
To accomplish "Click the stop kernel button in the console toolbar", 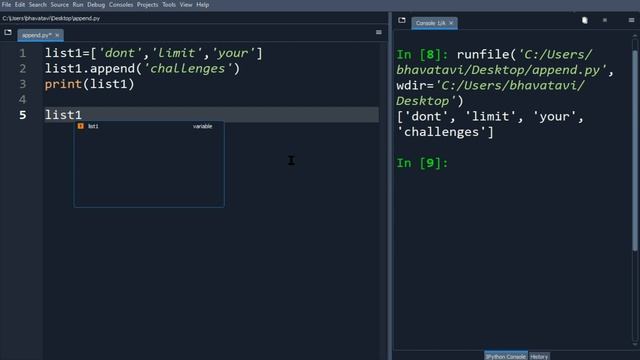I will tap(605, 20).
